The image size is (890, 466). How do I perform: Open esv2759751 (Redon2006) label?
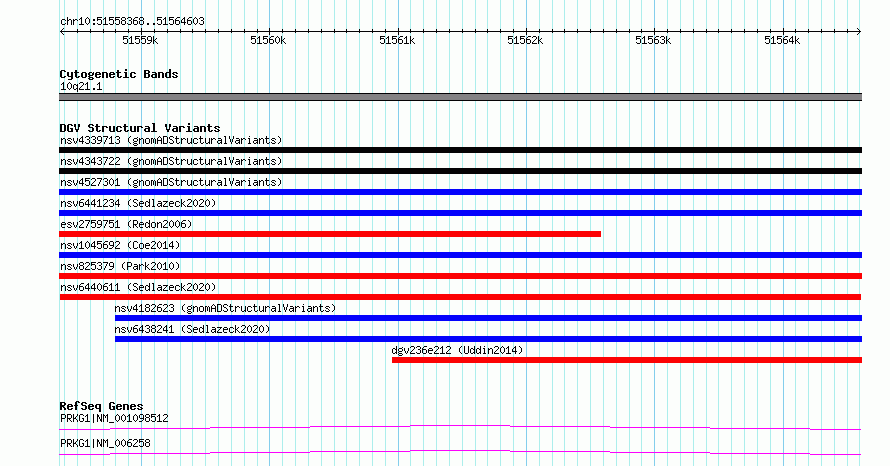pyautogui.click(x=126, y=224)
